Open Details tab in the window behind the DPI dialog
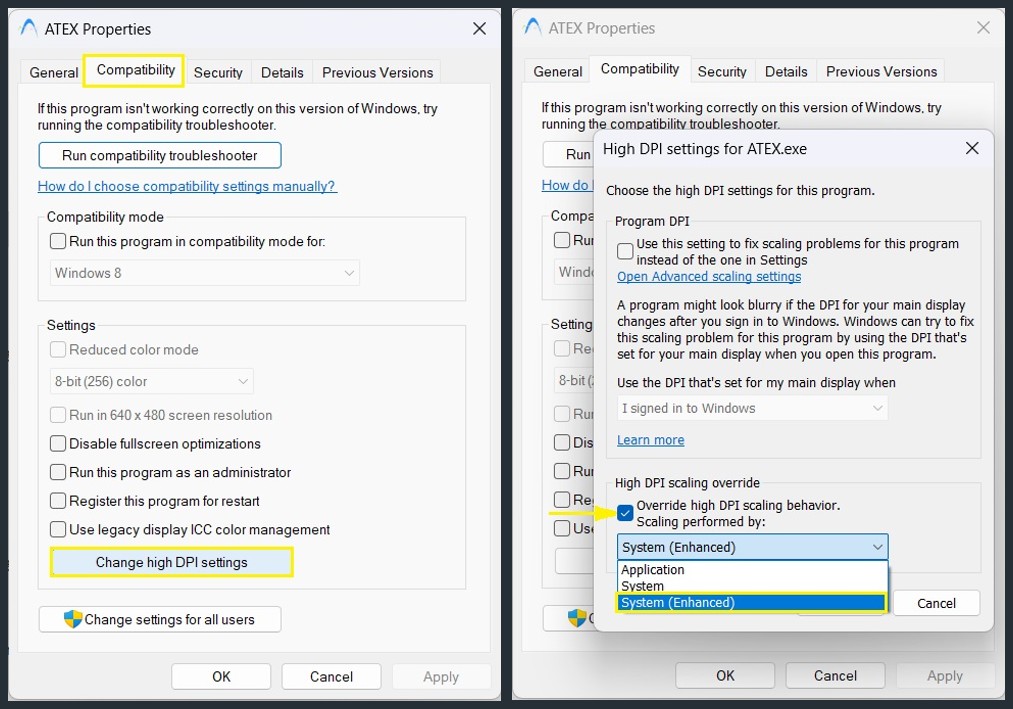This screenshot has height=709, width=1013. 786,71
